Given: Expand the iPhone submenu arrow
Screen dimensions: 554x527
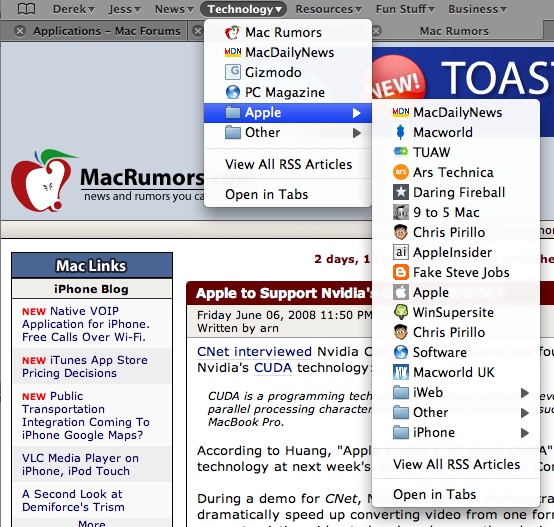Looking at the screenshot, I should pyautogui.click(x=525, y=433).
